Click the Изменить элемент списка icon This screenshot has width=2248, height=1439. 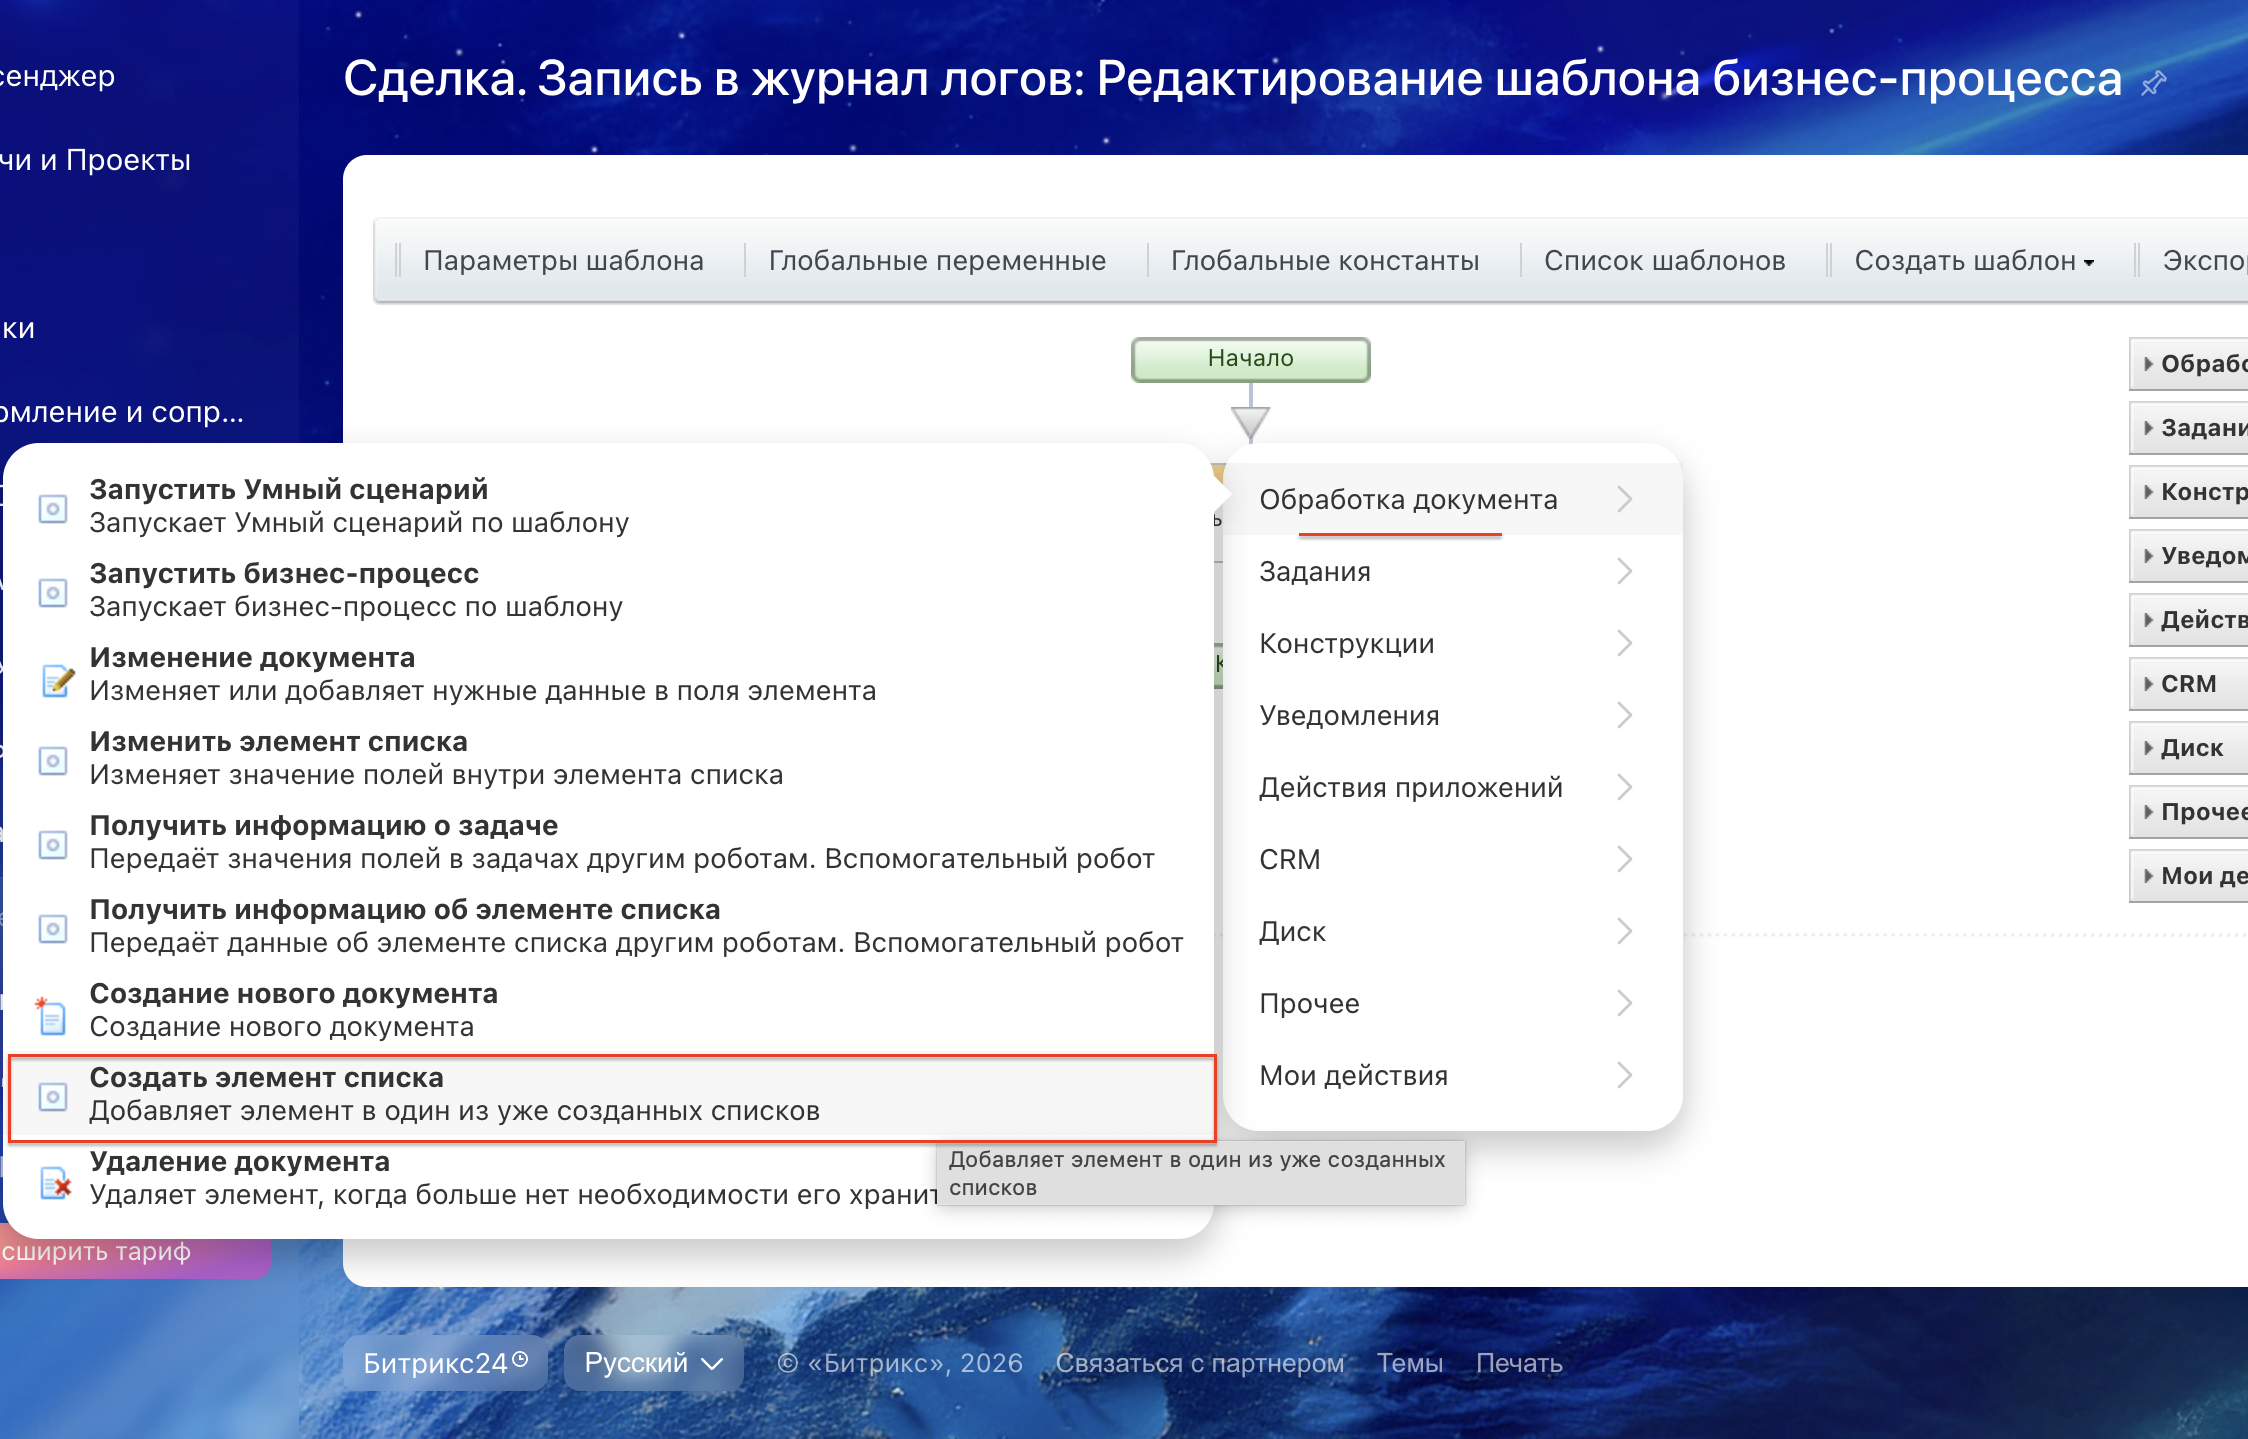click(53, 760)
